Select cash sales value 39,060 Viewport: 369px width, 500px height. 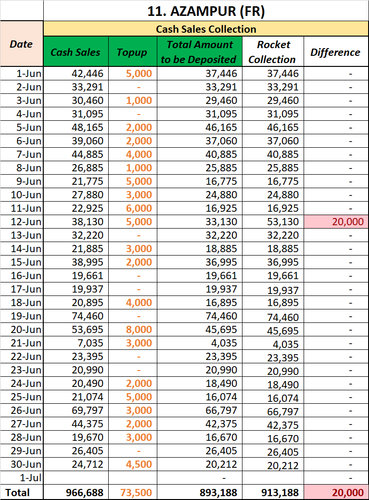pos(76,141)
